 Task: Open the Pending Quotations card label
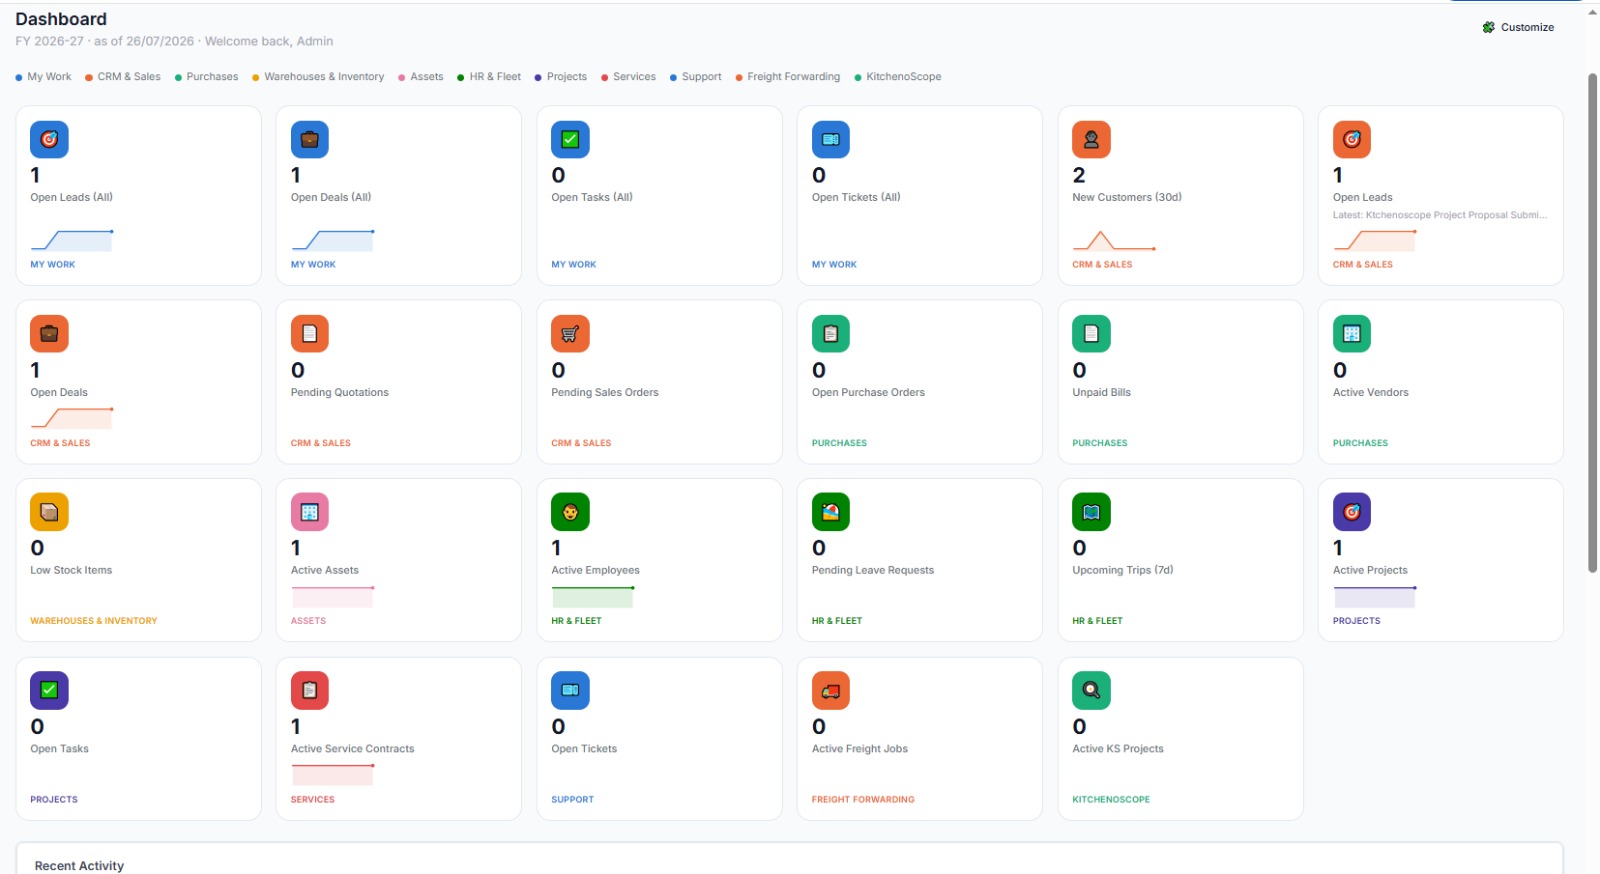click(x=340, y=393)
